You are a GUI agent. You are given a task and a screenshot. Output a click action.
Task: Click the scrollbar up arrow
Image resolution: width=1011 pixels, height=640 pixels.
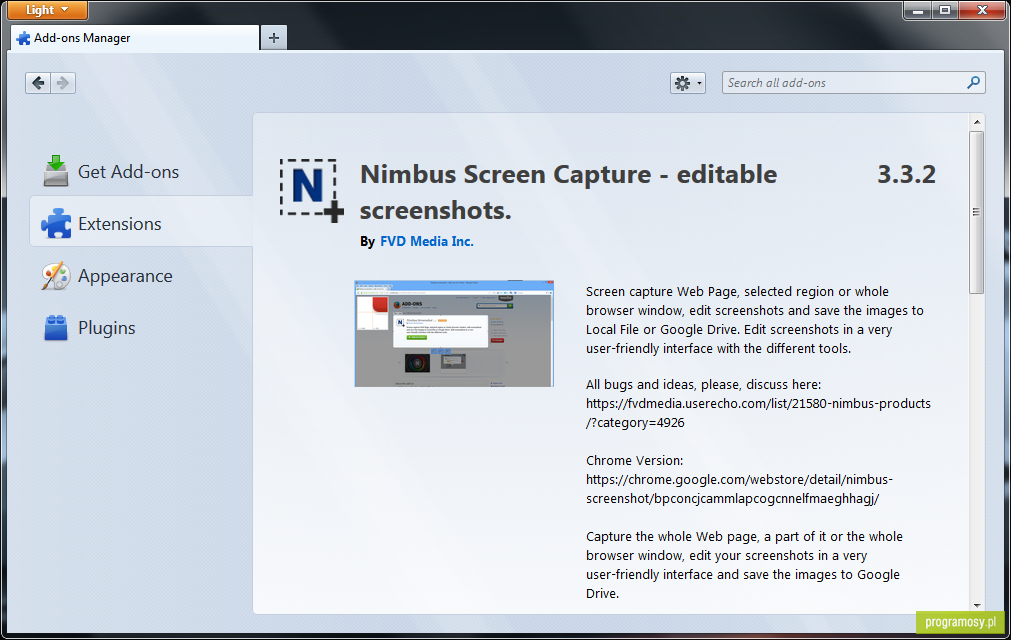[x=977, y=122]
